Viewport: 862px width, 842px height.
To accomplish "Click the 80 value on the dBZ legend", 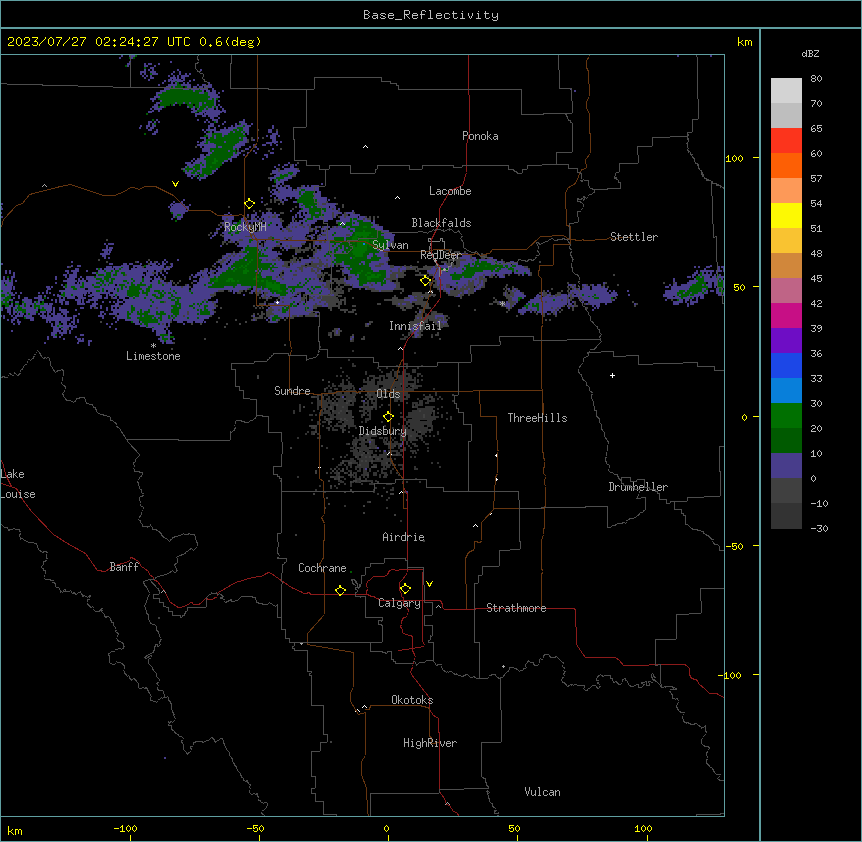I will [816, 79].
